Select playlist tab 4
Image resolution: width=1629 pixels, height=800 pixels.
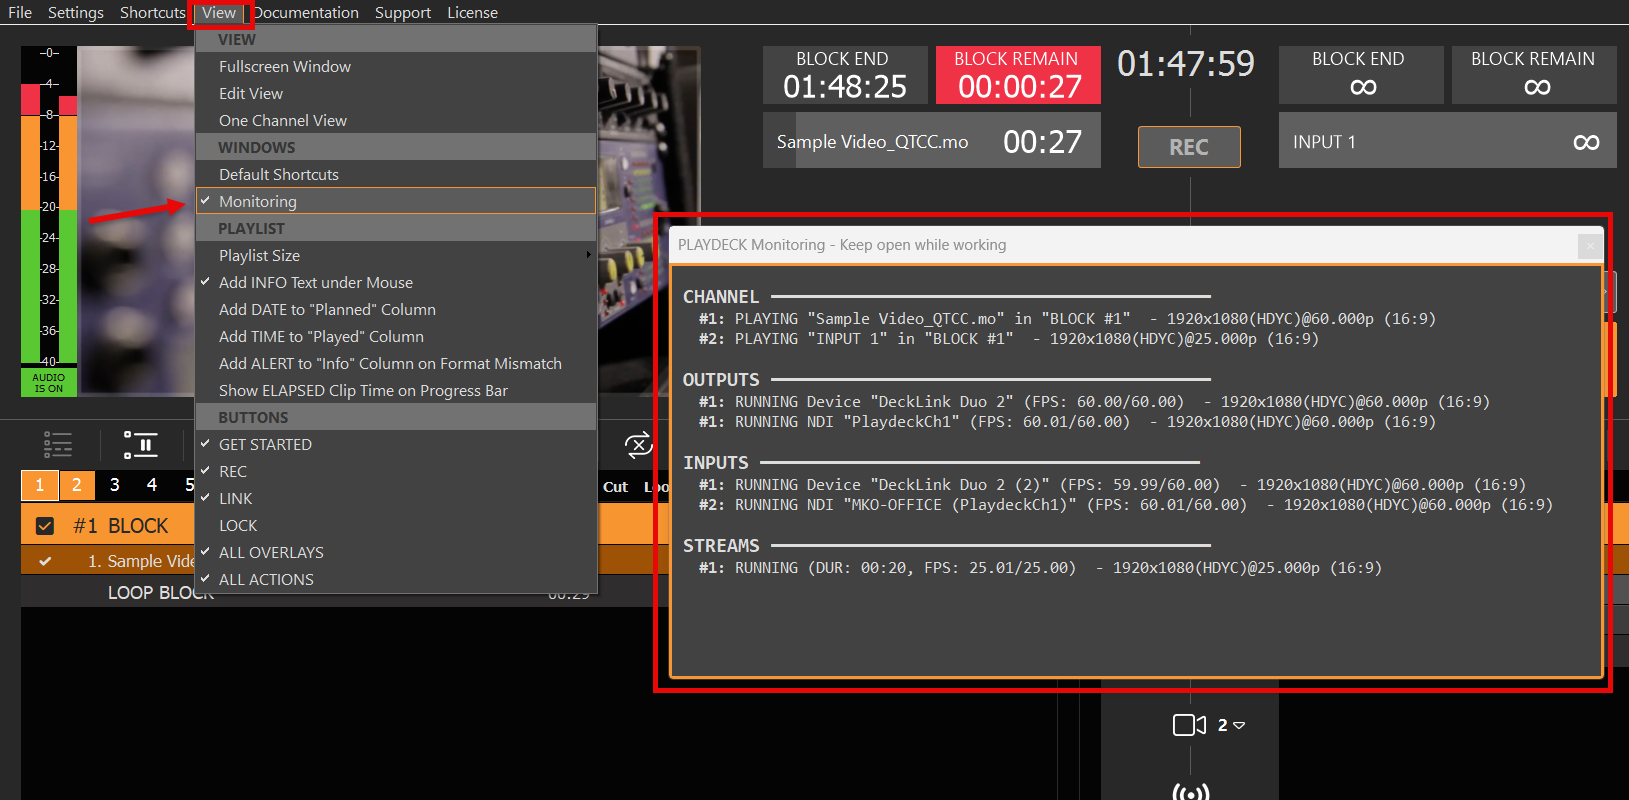coord(152,485)
